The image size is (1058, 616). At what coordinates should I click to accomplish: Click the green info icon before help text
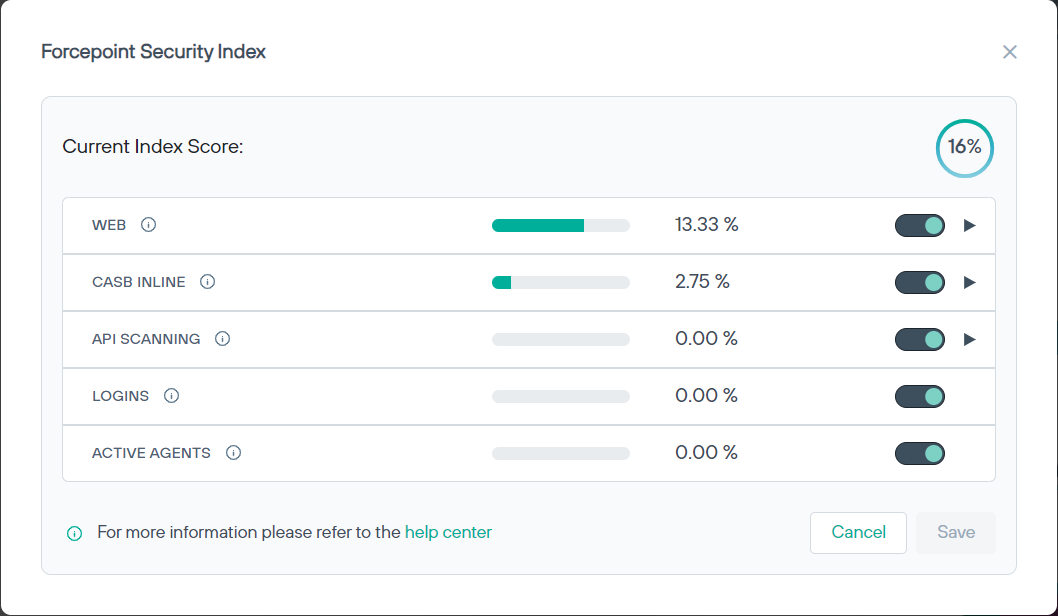click(x=74, y=533)
